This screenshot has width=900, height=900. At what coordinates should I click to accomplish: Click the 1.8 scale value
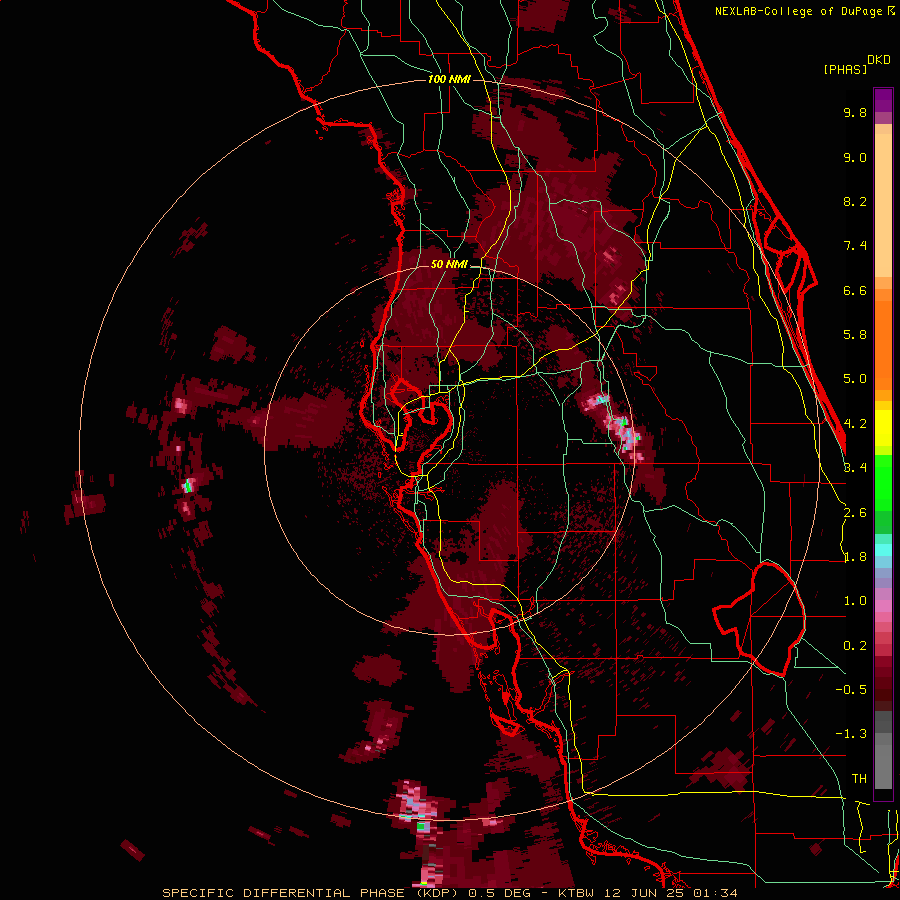coord(855,557)
